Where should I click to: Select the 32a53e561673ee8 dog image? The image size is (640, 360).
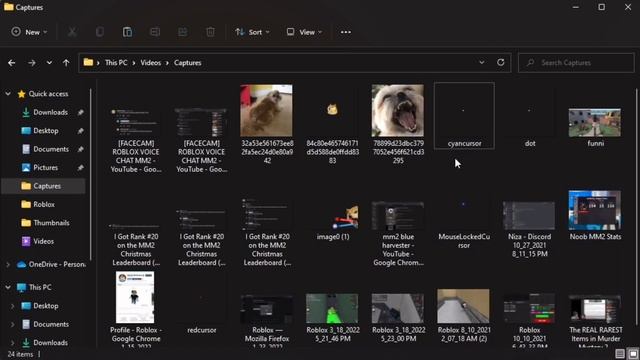pos(267,124)
